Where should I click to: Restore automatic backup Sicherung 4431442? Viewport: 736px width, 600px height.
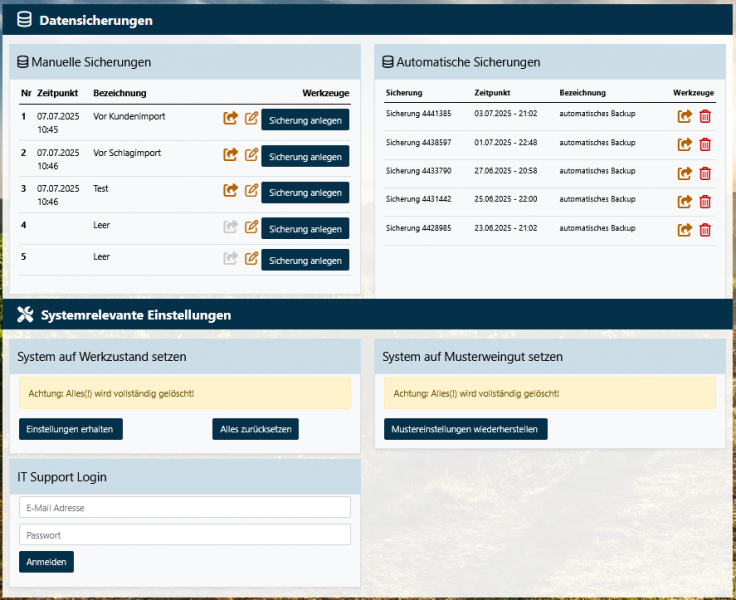coord(685,201)
